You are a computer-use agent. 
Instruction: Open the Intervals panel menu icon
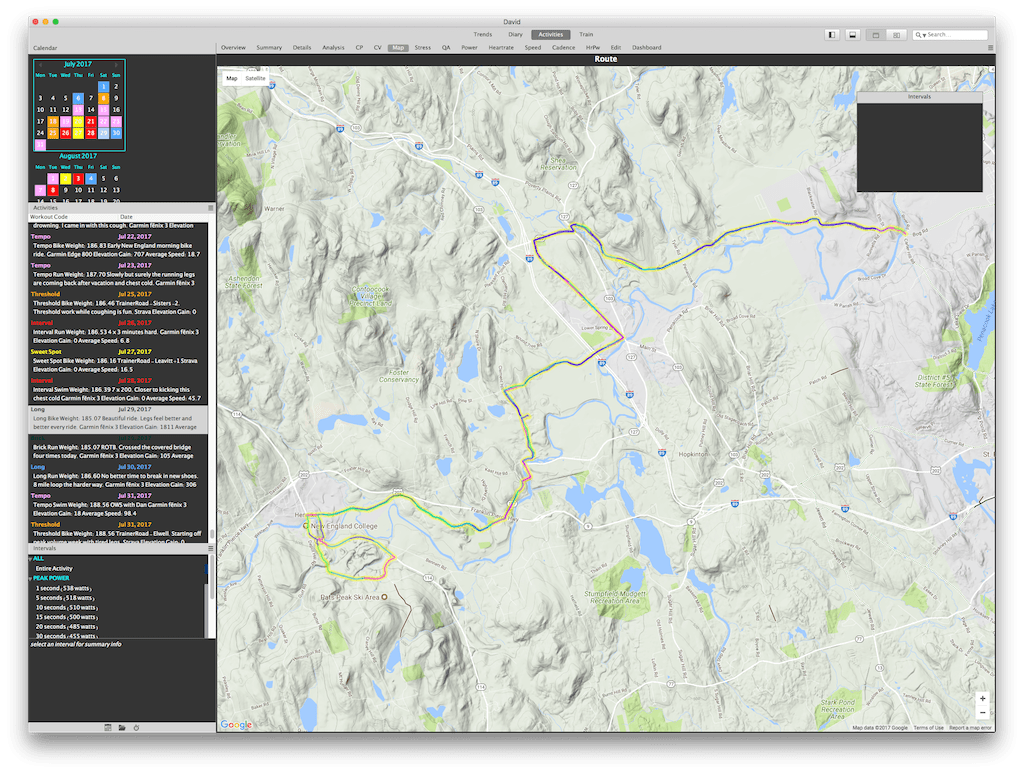pos(210,548)
